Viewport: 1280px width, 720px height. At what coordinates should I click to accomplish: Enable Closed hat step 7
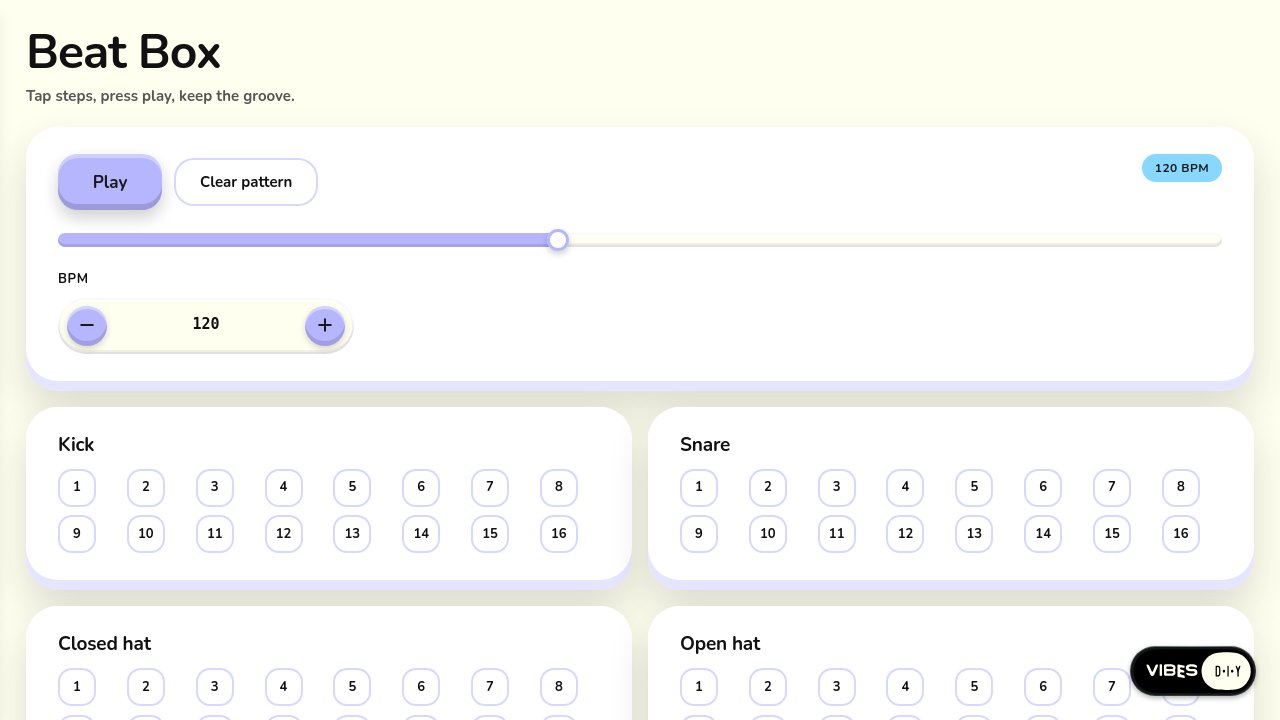point(490,687)
